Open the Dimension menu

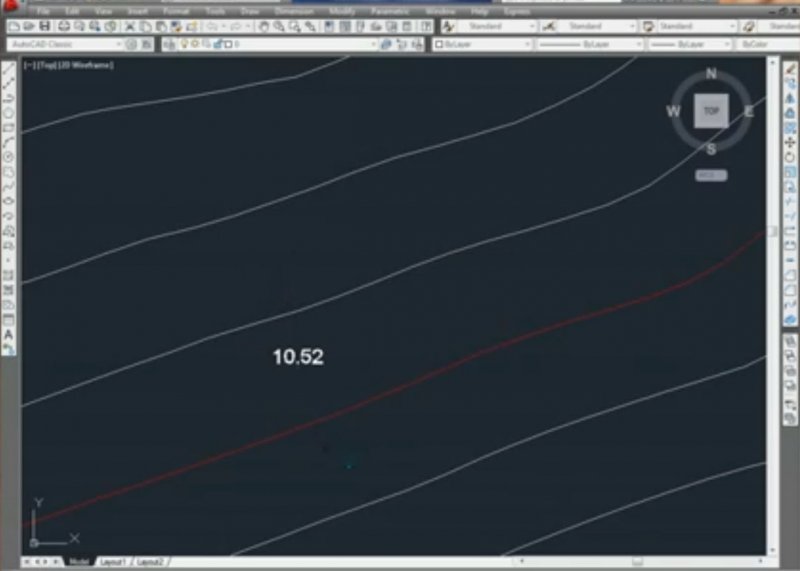click(x=294, y=11)
